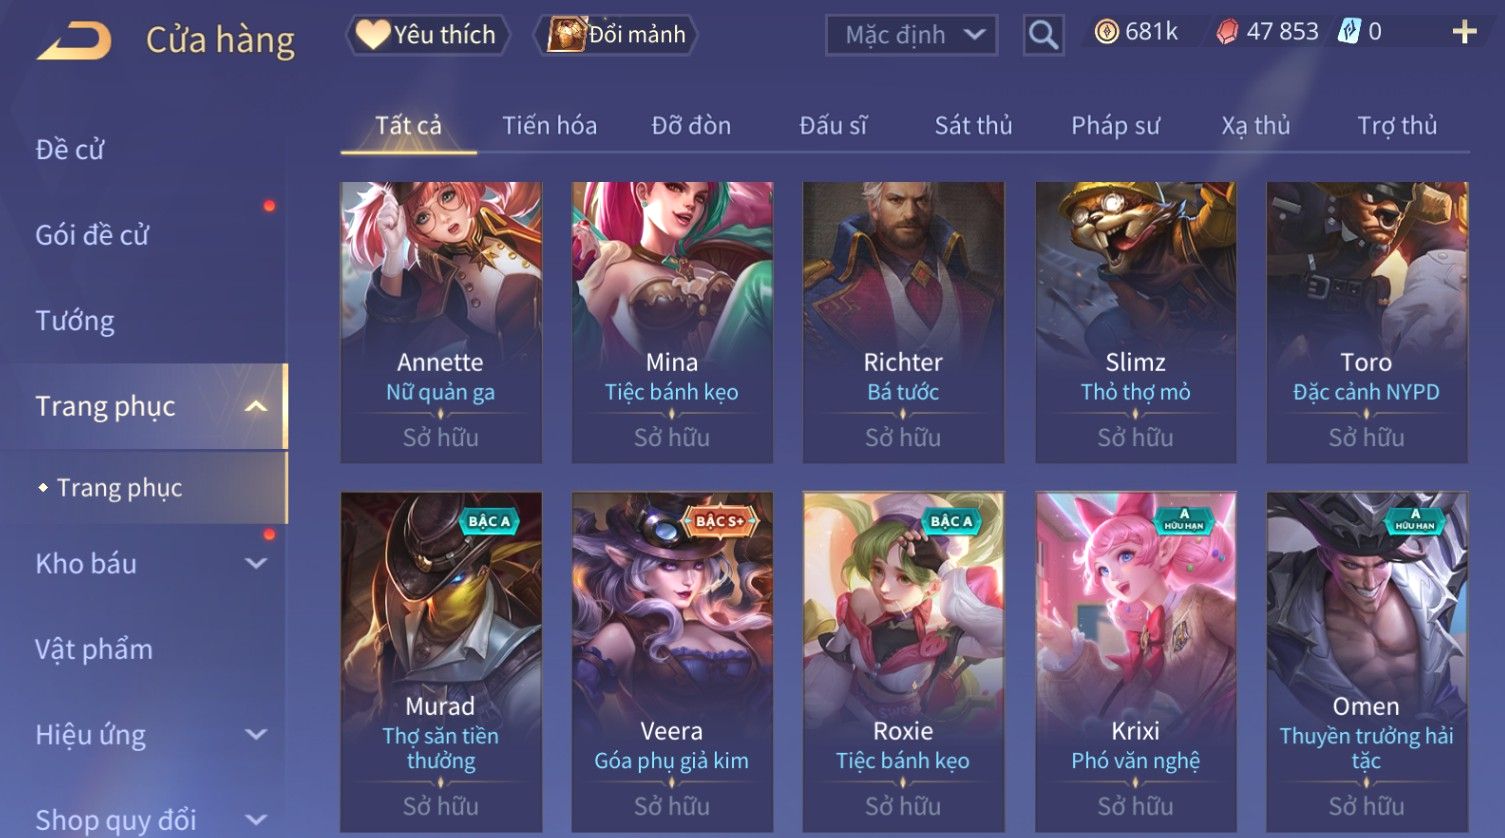Switch to the Sát thủ tab

coord(973,126)
